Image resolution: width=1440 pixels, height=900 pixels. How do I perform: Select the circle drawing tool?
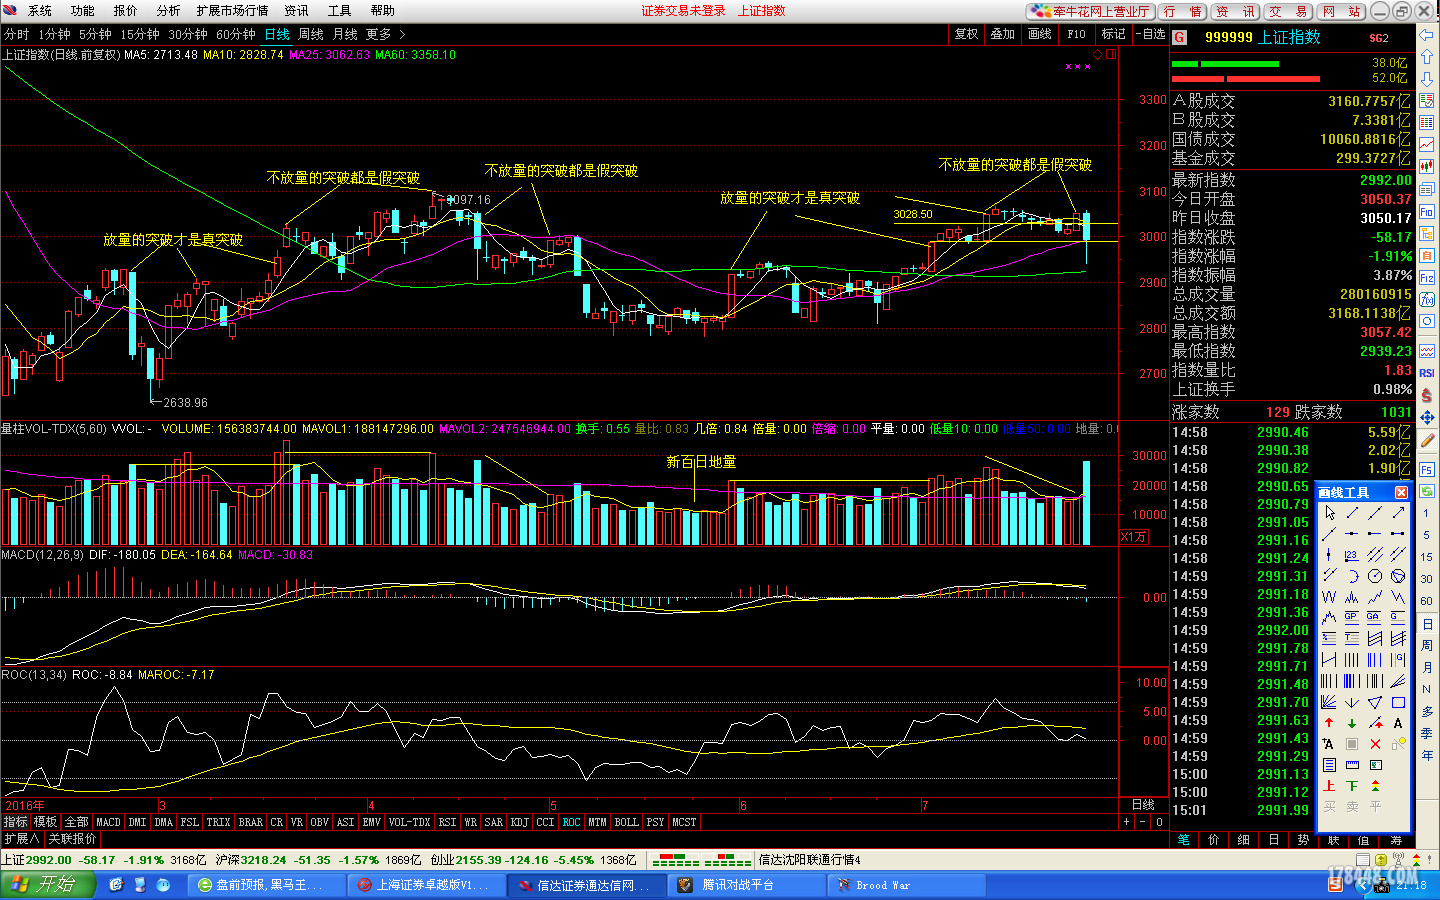pos(1375,576)
